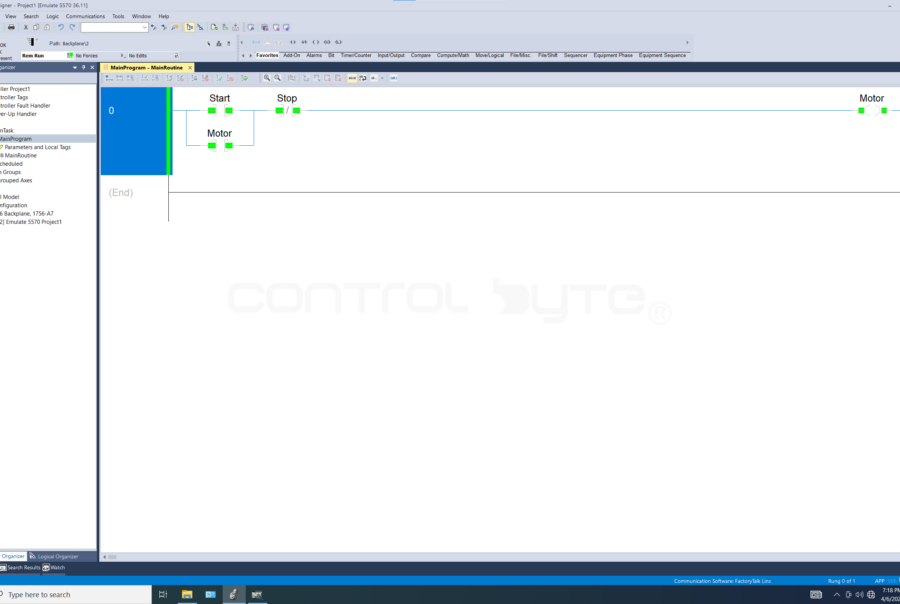Click the Who Active network icon beside Path

219,43
